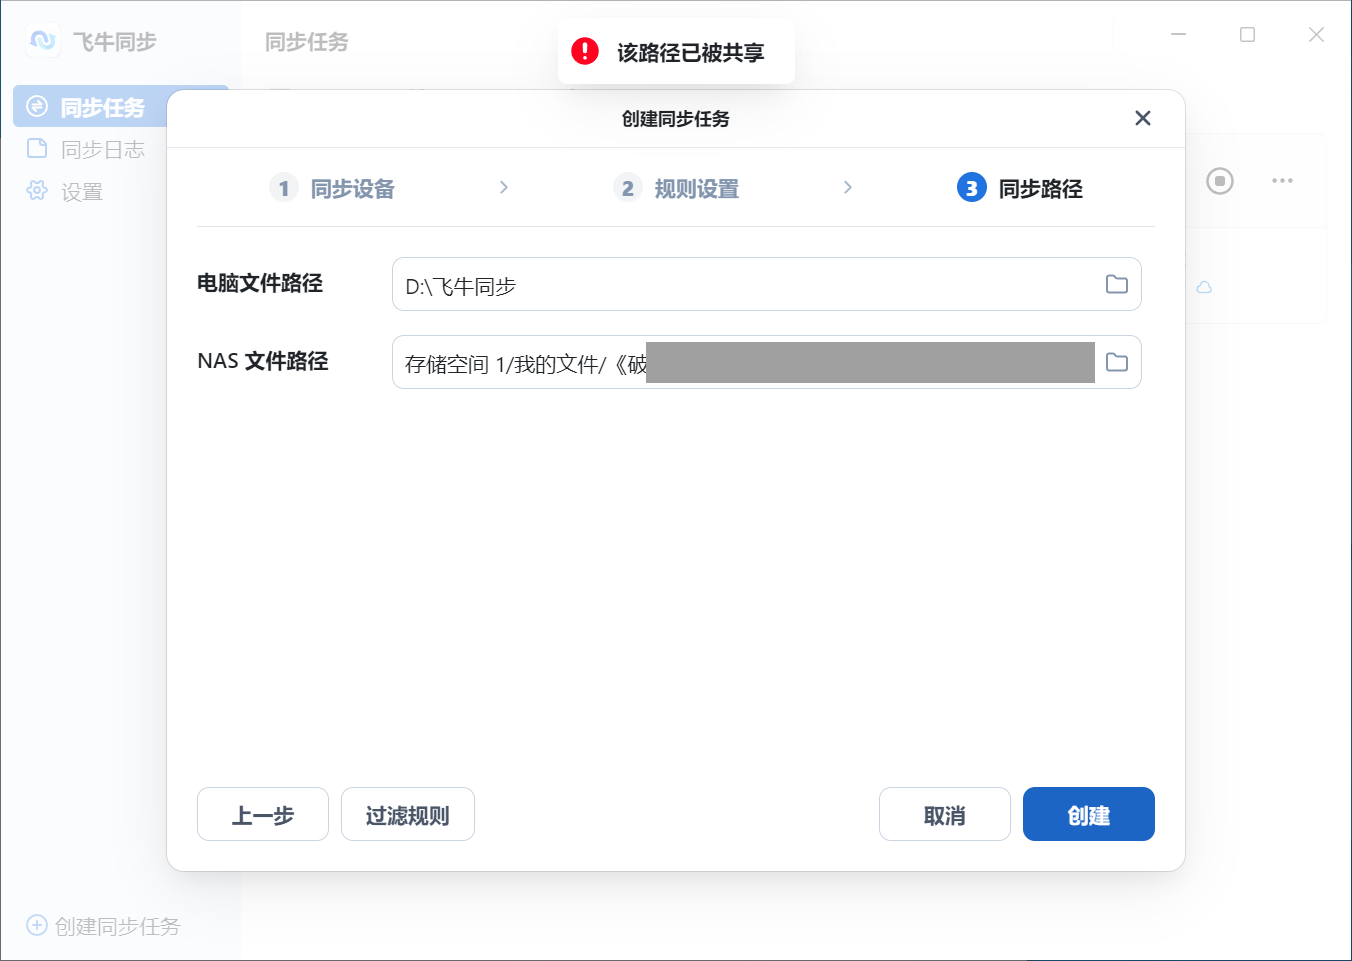Click the folder icon for NAS 文件路径

coord(1116,362)
